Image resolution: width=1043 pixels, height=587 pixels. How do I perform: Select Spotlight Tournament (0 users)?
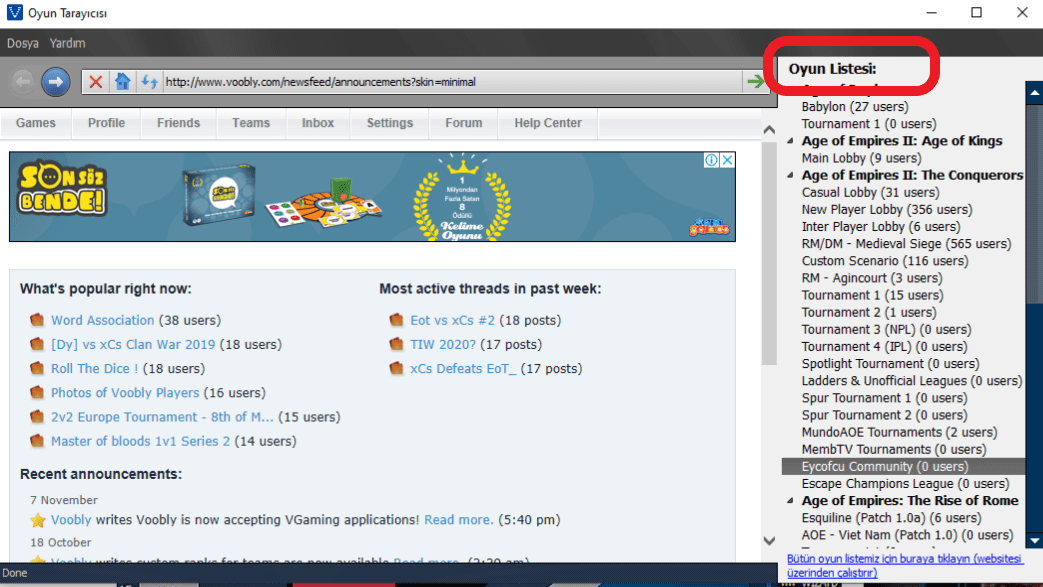pyautogui.click(x=890, y=364)
